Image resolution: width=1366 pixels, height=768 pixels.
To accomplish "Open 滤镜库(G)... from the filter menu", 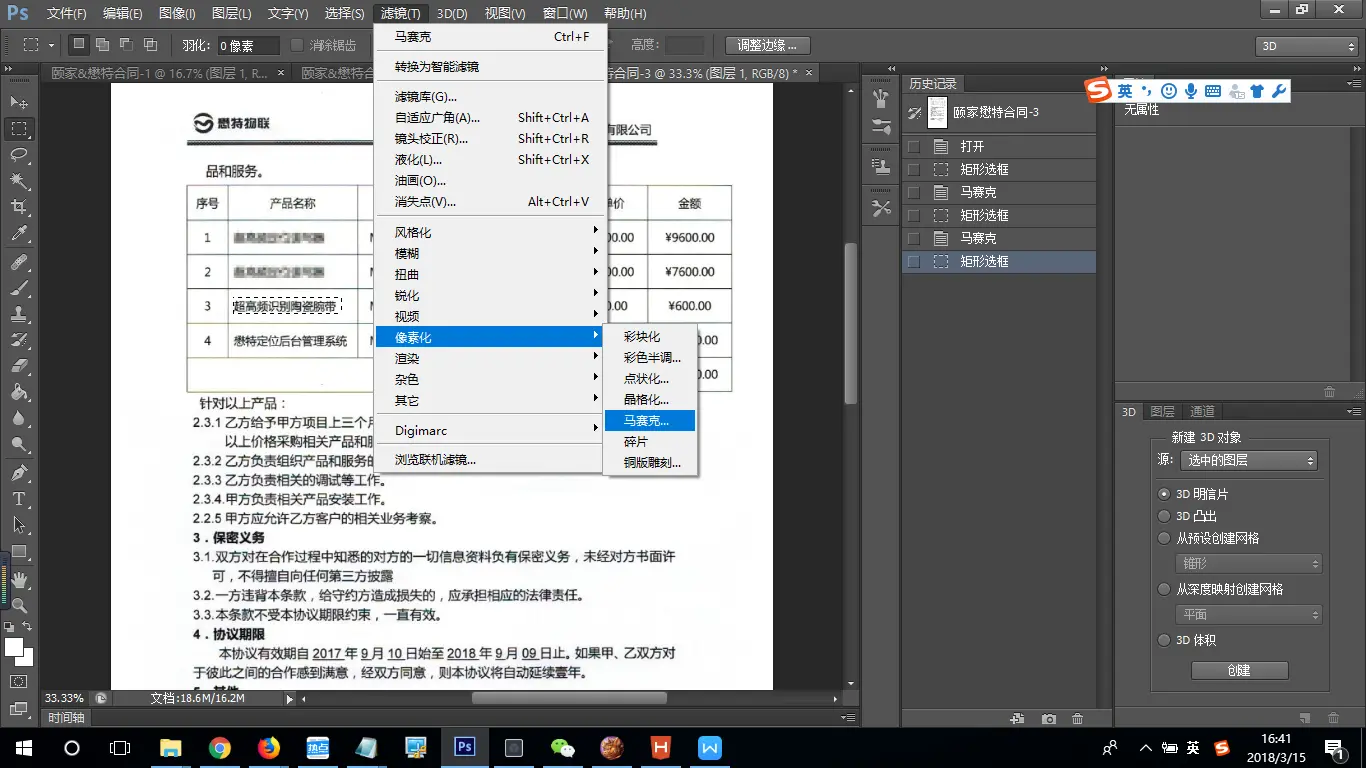I will (x=490, y=97).
